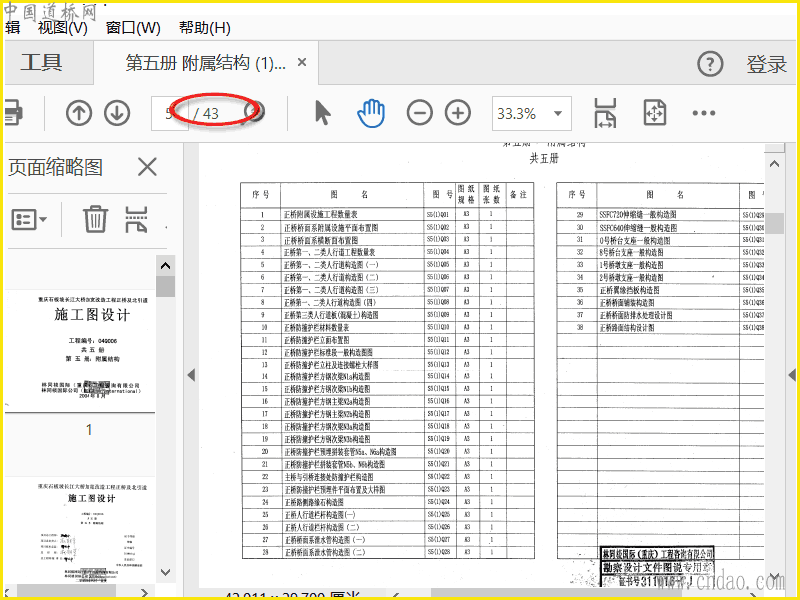Select the 第五册 附属结构 document tab
This screenshot has height=600, width=800.
tap(206, 63)
